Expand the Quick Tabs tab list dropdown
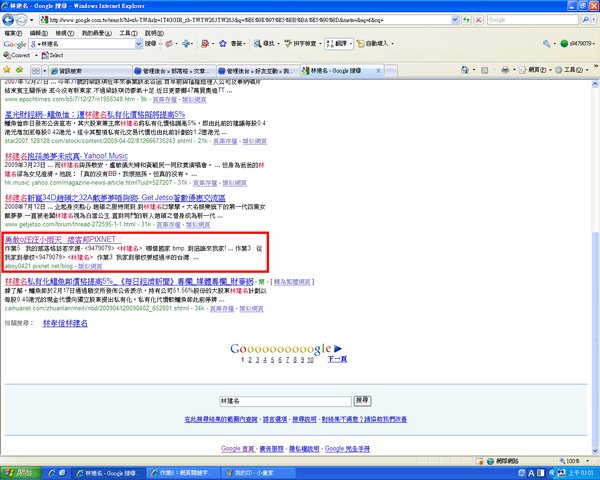600x480 pixels. [44, 71]
